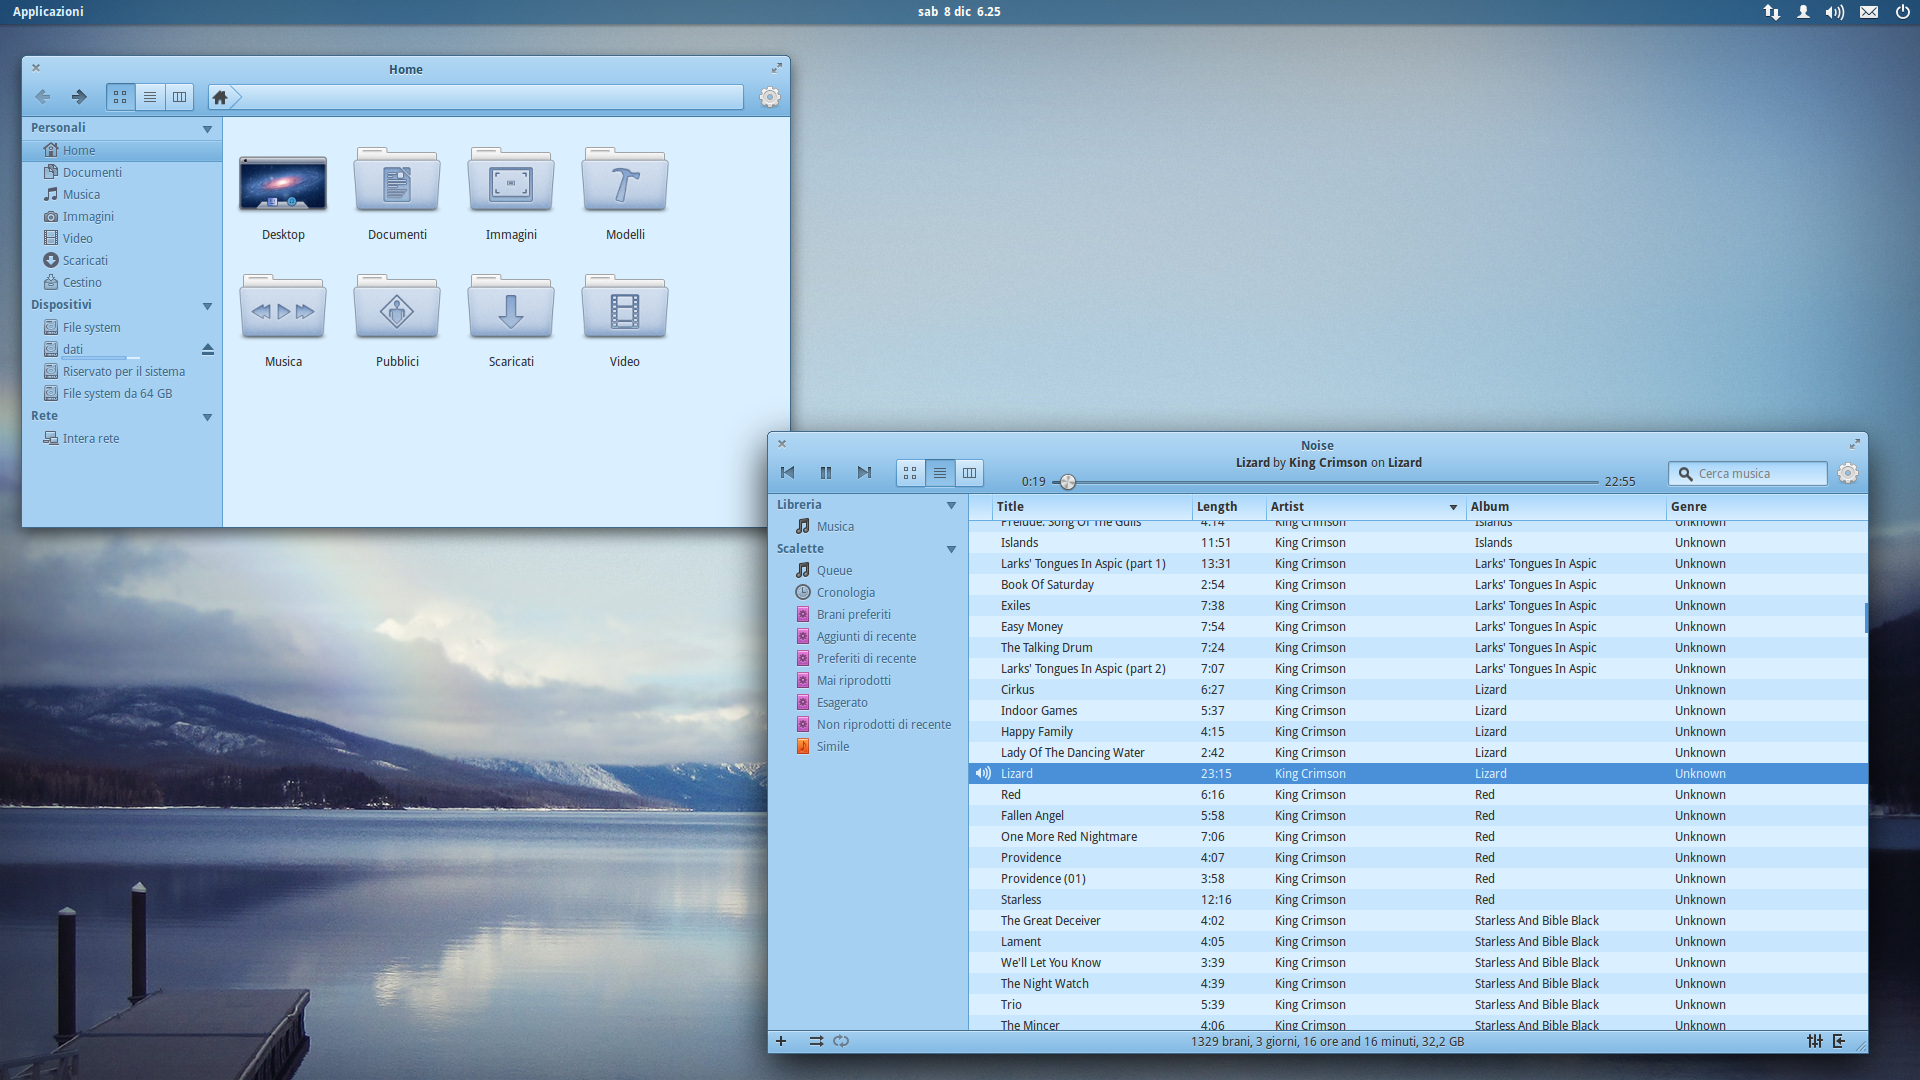This screenshot has height=1080, width=1920.
Task: Switch Noise to album grid view
Action: [x=910, y=473]
